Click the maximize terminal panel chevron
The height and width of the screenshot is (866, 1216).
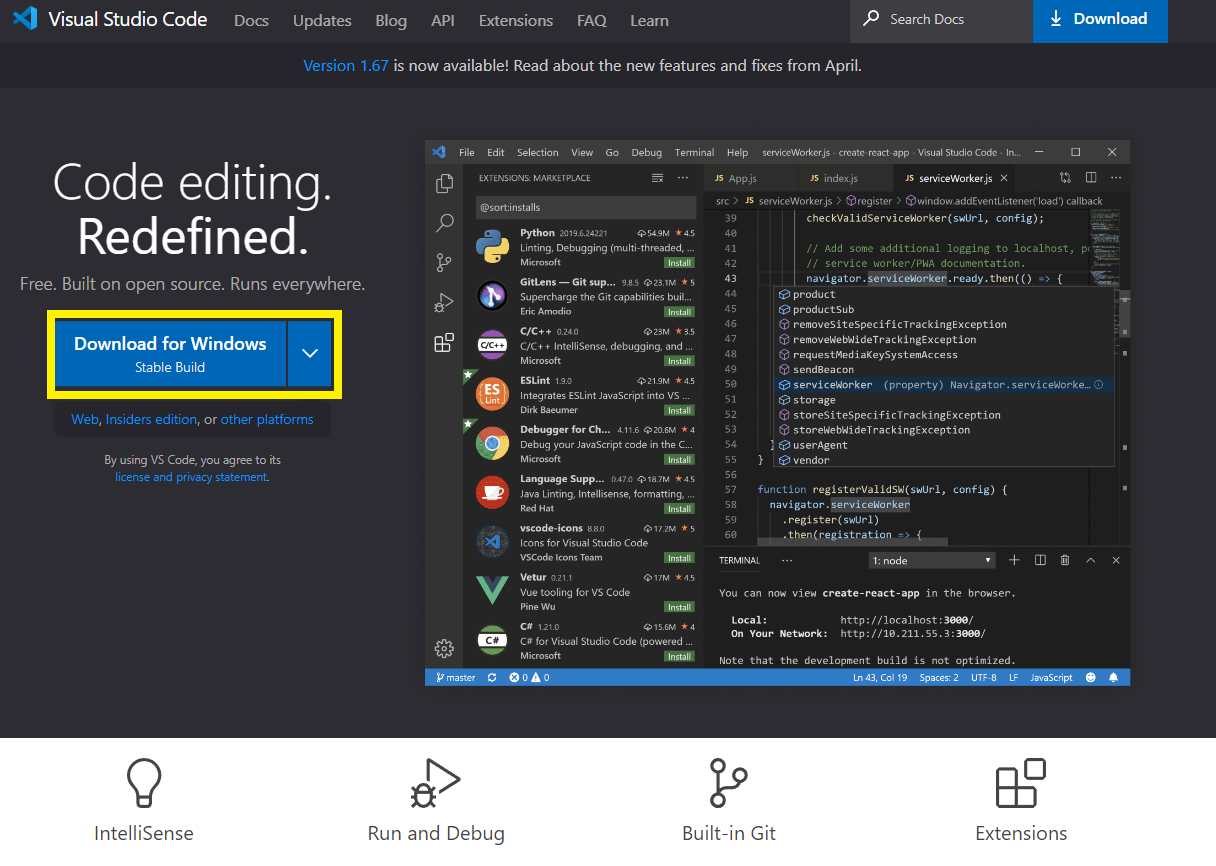pos(1090,560)
